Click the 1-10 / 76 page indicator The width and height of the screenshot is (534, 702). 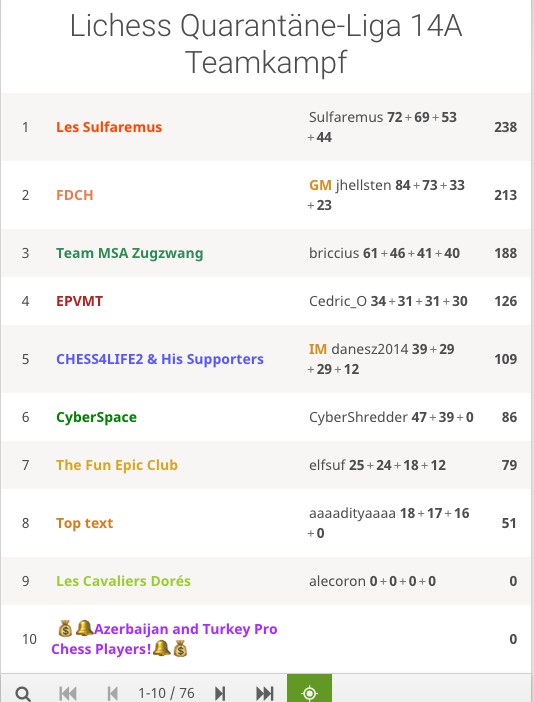click(166, 693)
